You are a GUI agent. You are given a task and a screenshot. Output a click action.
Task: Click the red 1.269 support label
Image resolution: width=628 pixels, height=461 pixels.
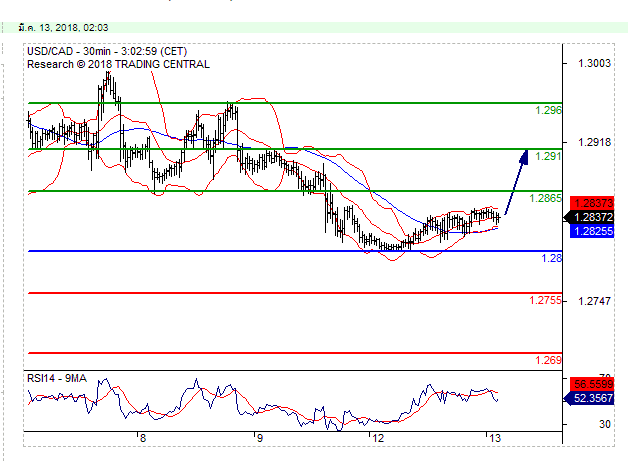coord(548,360)
